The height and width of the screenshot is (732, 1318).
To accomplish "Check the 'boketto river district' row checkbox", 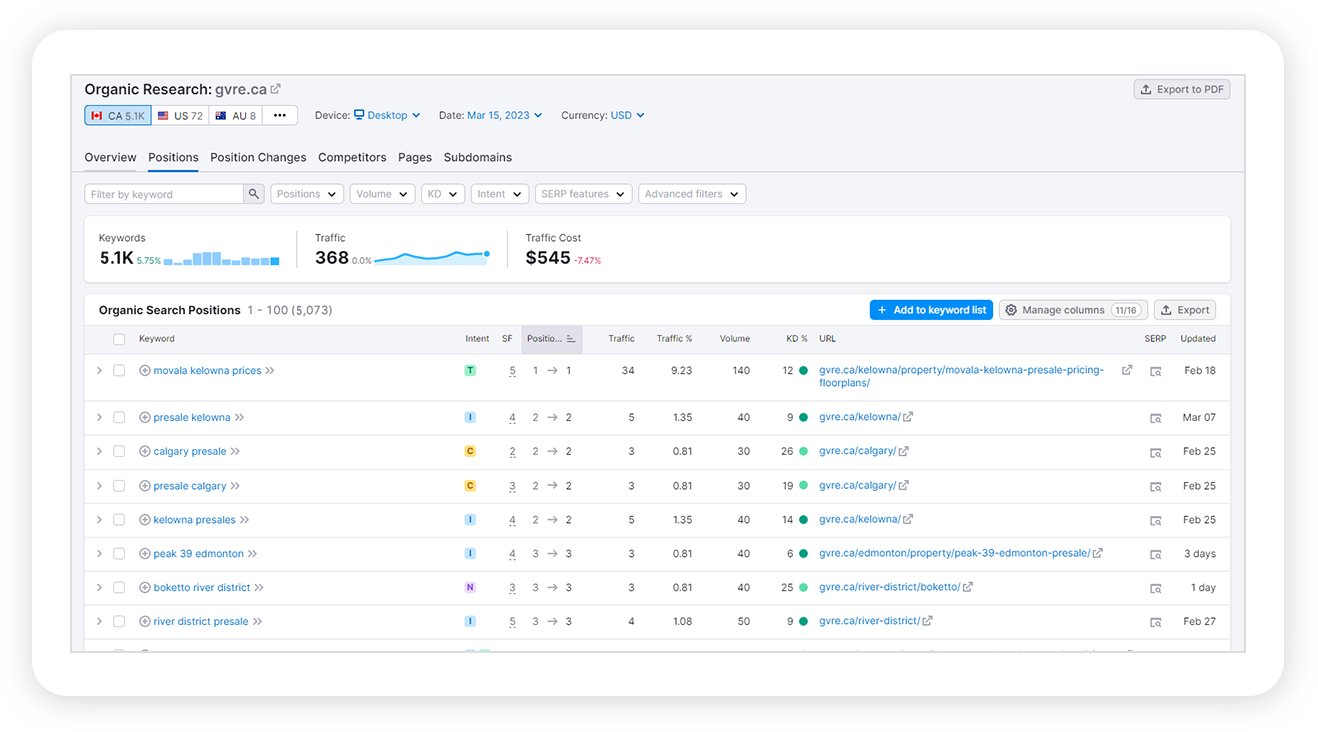I will tap(119, 587).
